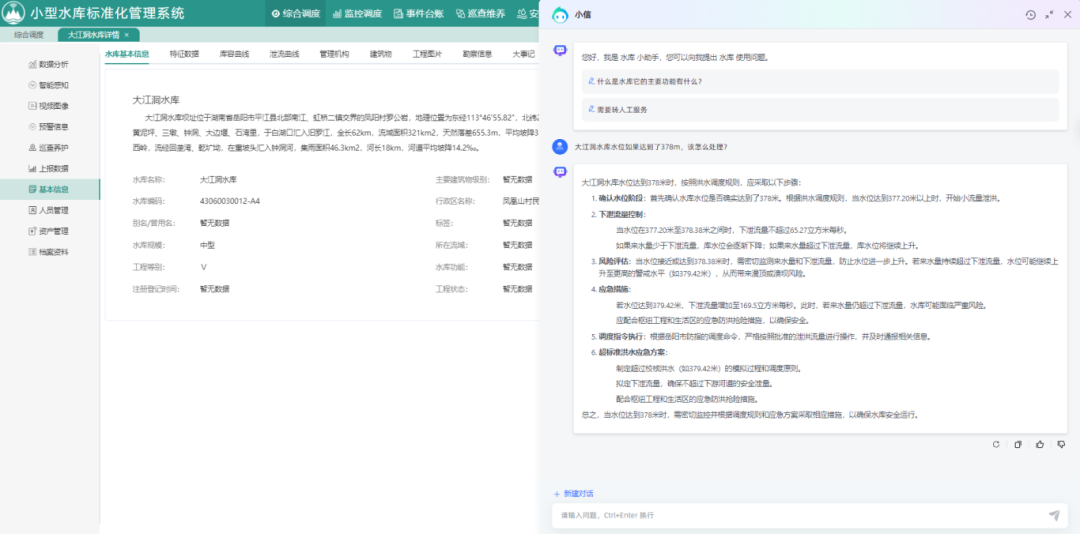Select the 管理机构 tab
Image resolution: width=1080 pixels, height=534 pixels.
334,53
